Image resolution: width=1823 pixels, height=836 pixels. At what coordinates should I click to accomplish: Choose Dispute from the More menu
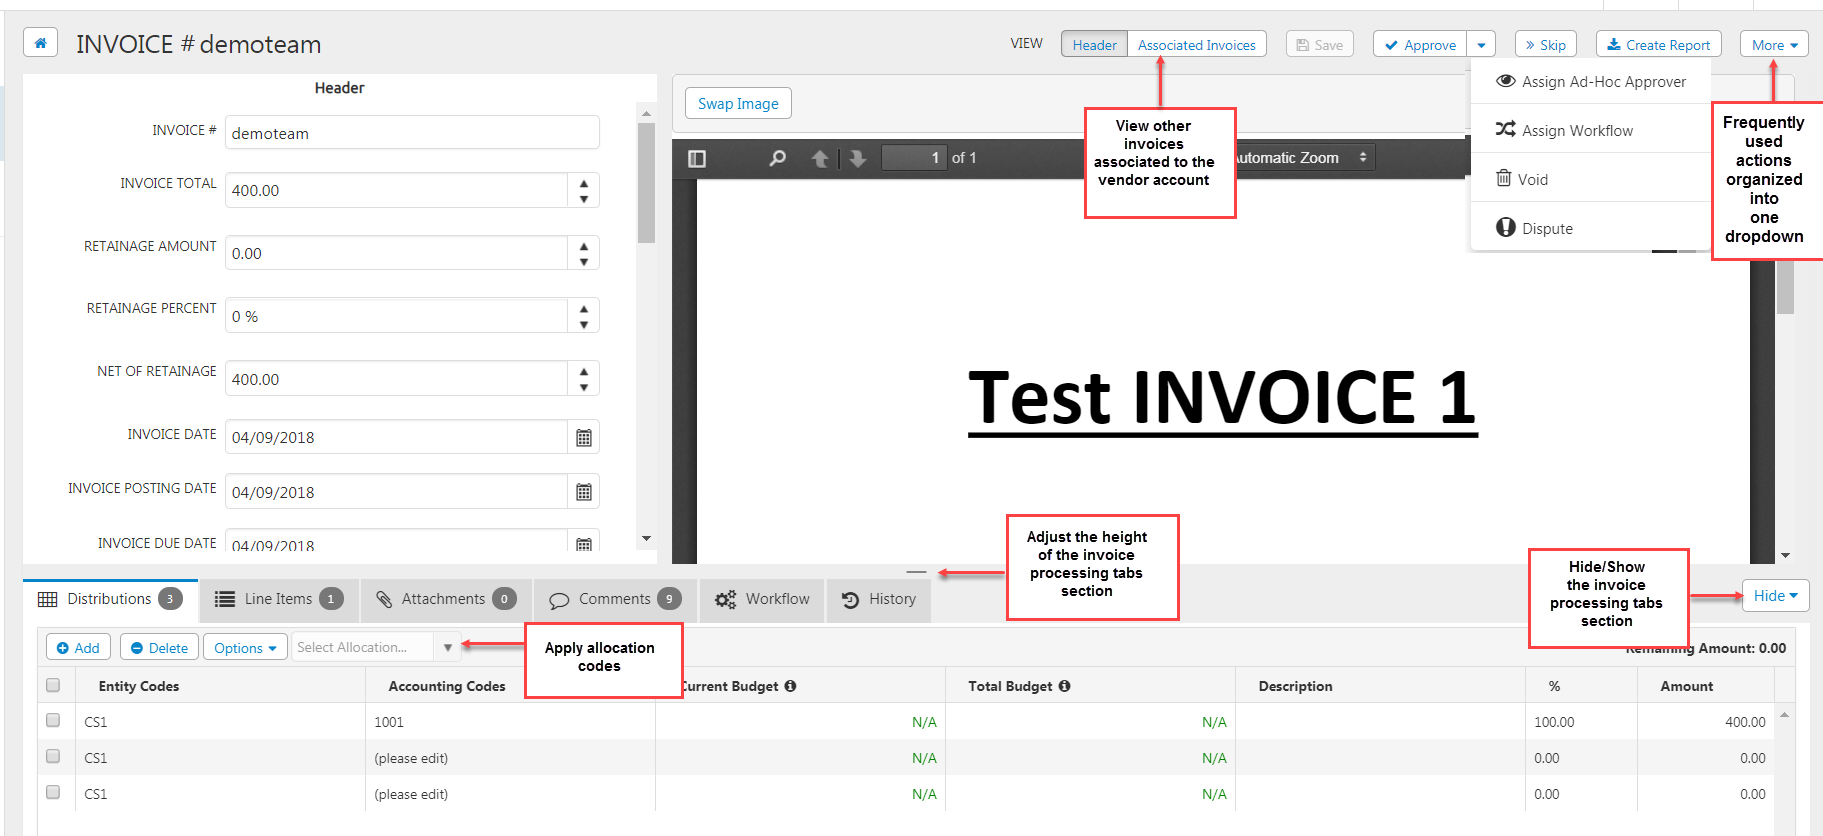coord(1547,228)
